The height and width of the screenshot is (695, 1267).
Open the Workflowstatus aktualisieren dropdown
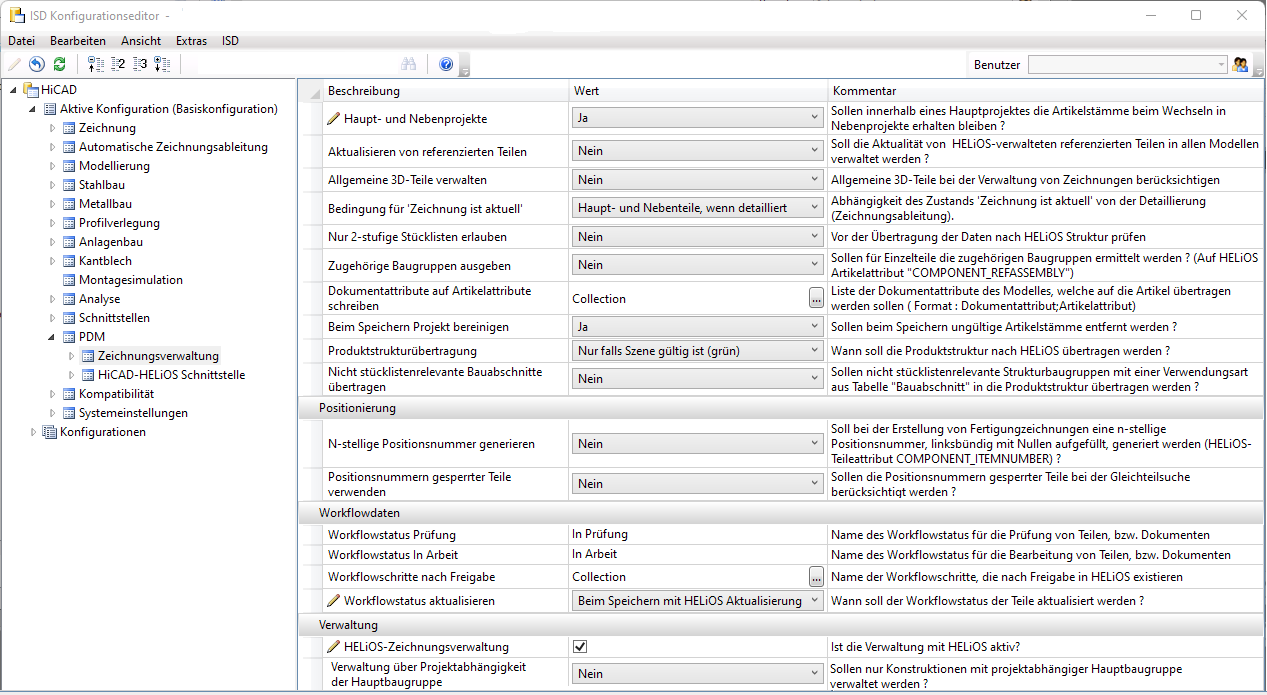pos(697,601)
